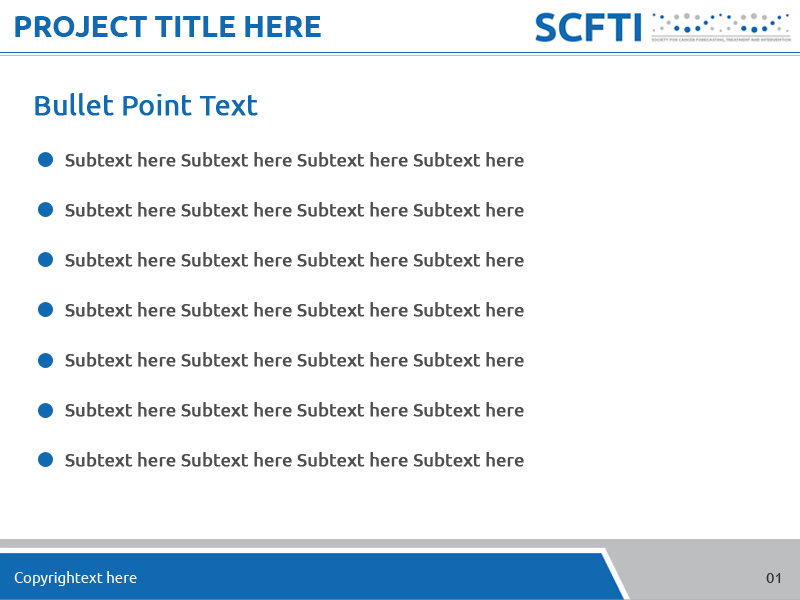Click the dotted pattern graphic beside SCFTI
The width and height of the screenshot is (800, 600).
pos(720,25)
